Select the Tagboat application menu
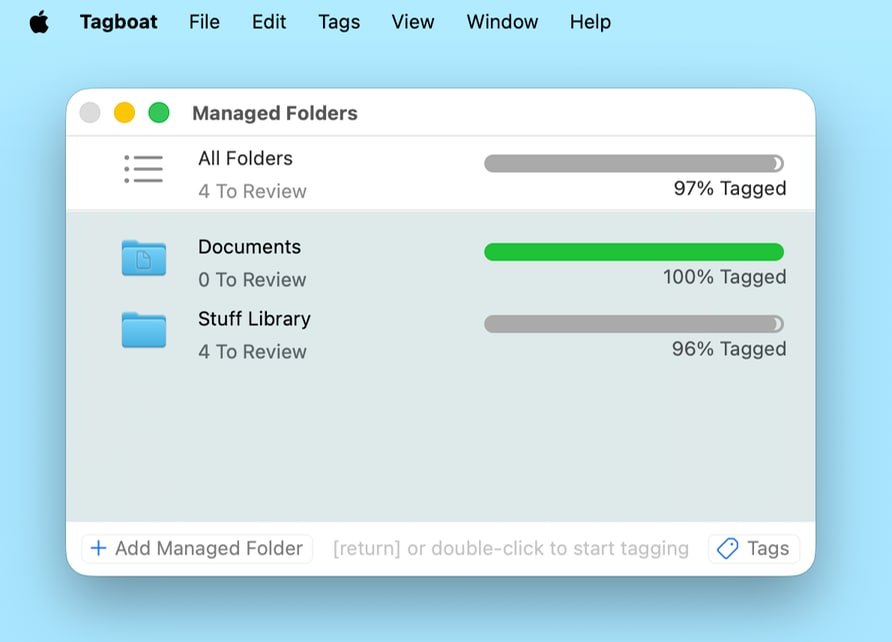The height and width of the screenshot is (642, 892). [118, 22]
